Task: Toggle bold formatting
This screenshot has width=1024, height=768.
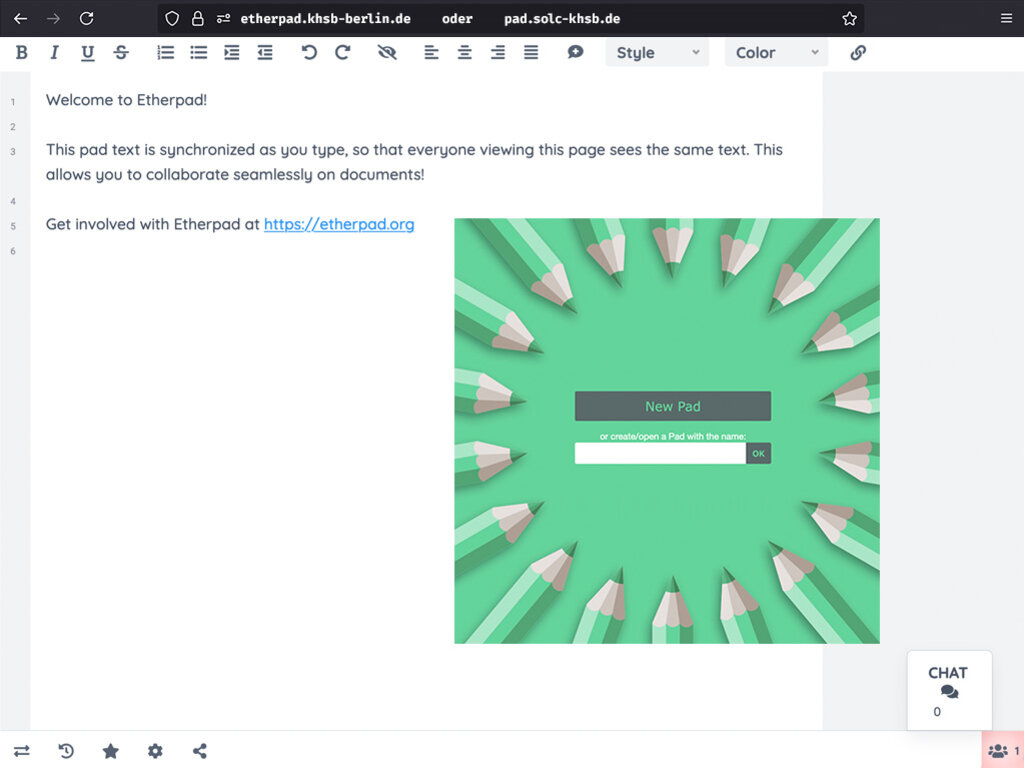Action: click(22, 53)
